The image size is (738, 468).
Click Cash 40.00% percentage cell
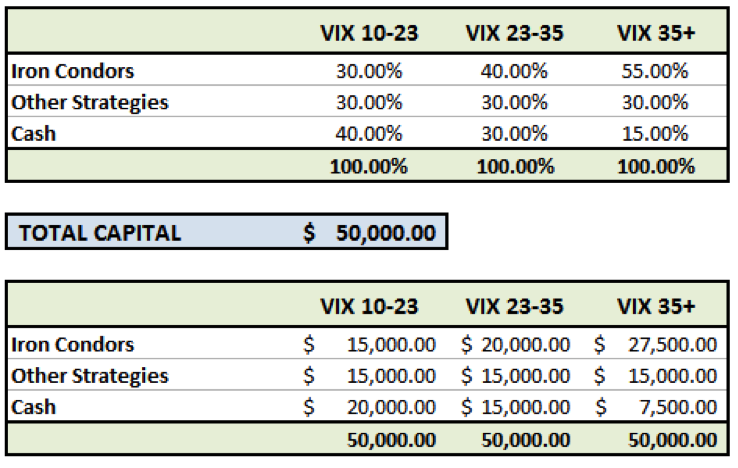coord(369,134)
